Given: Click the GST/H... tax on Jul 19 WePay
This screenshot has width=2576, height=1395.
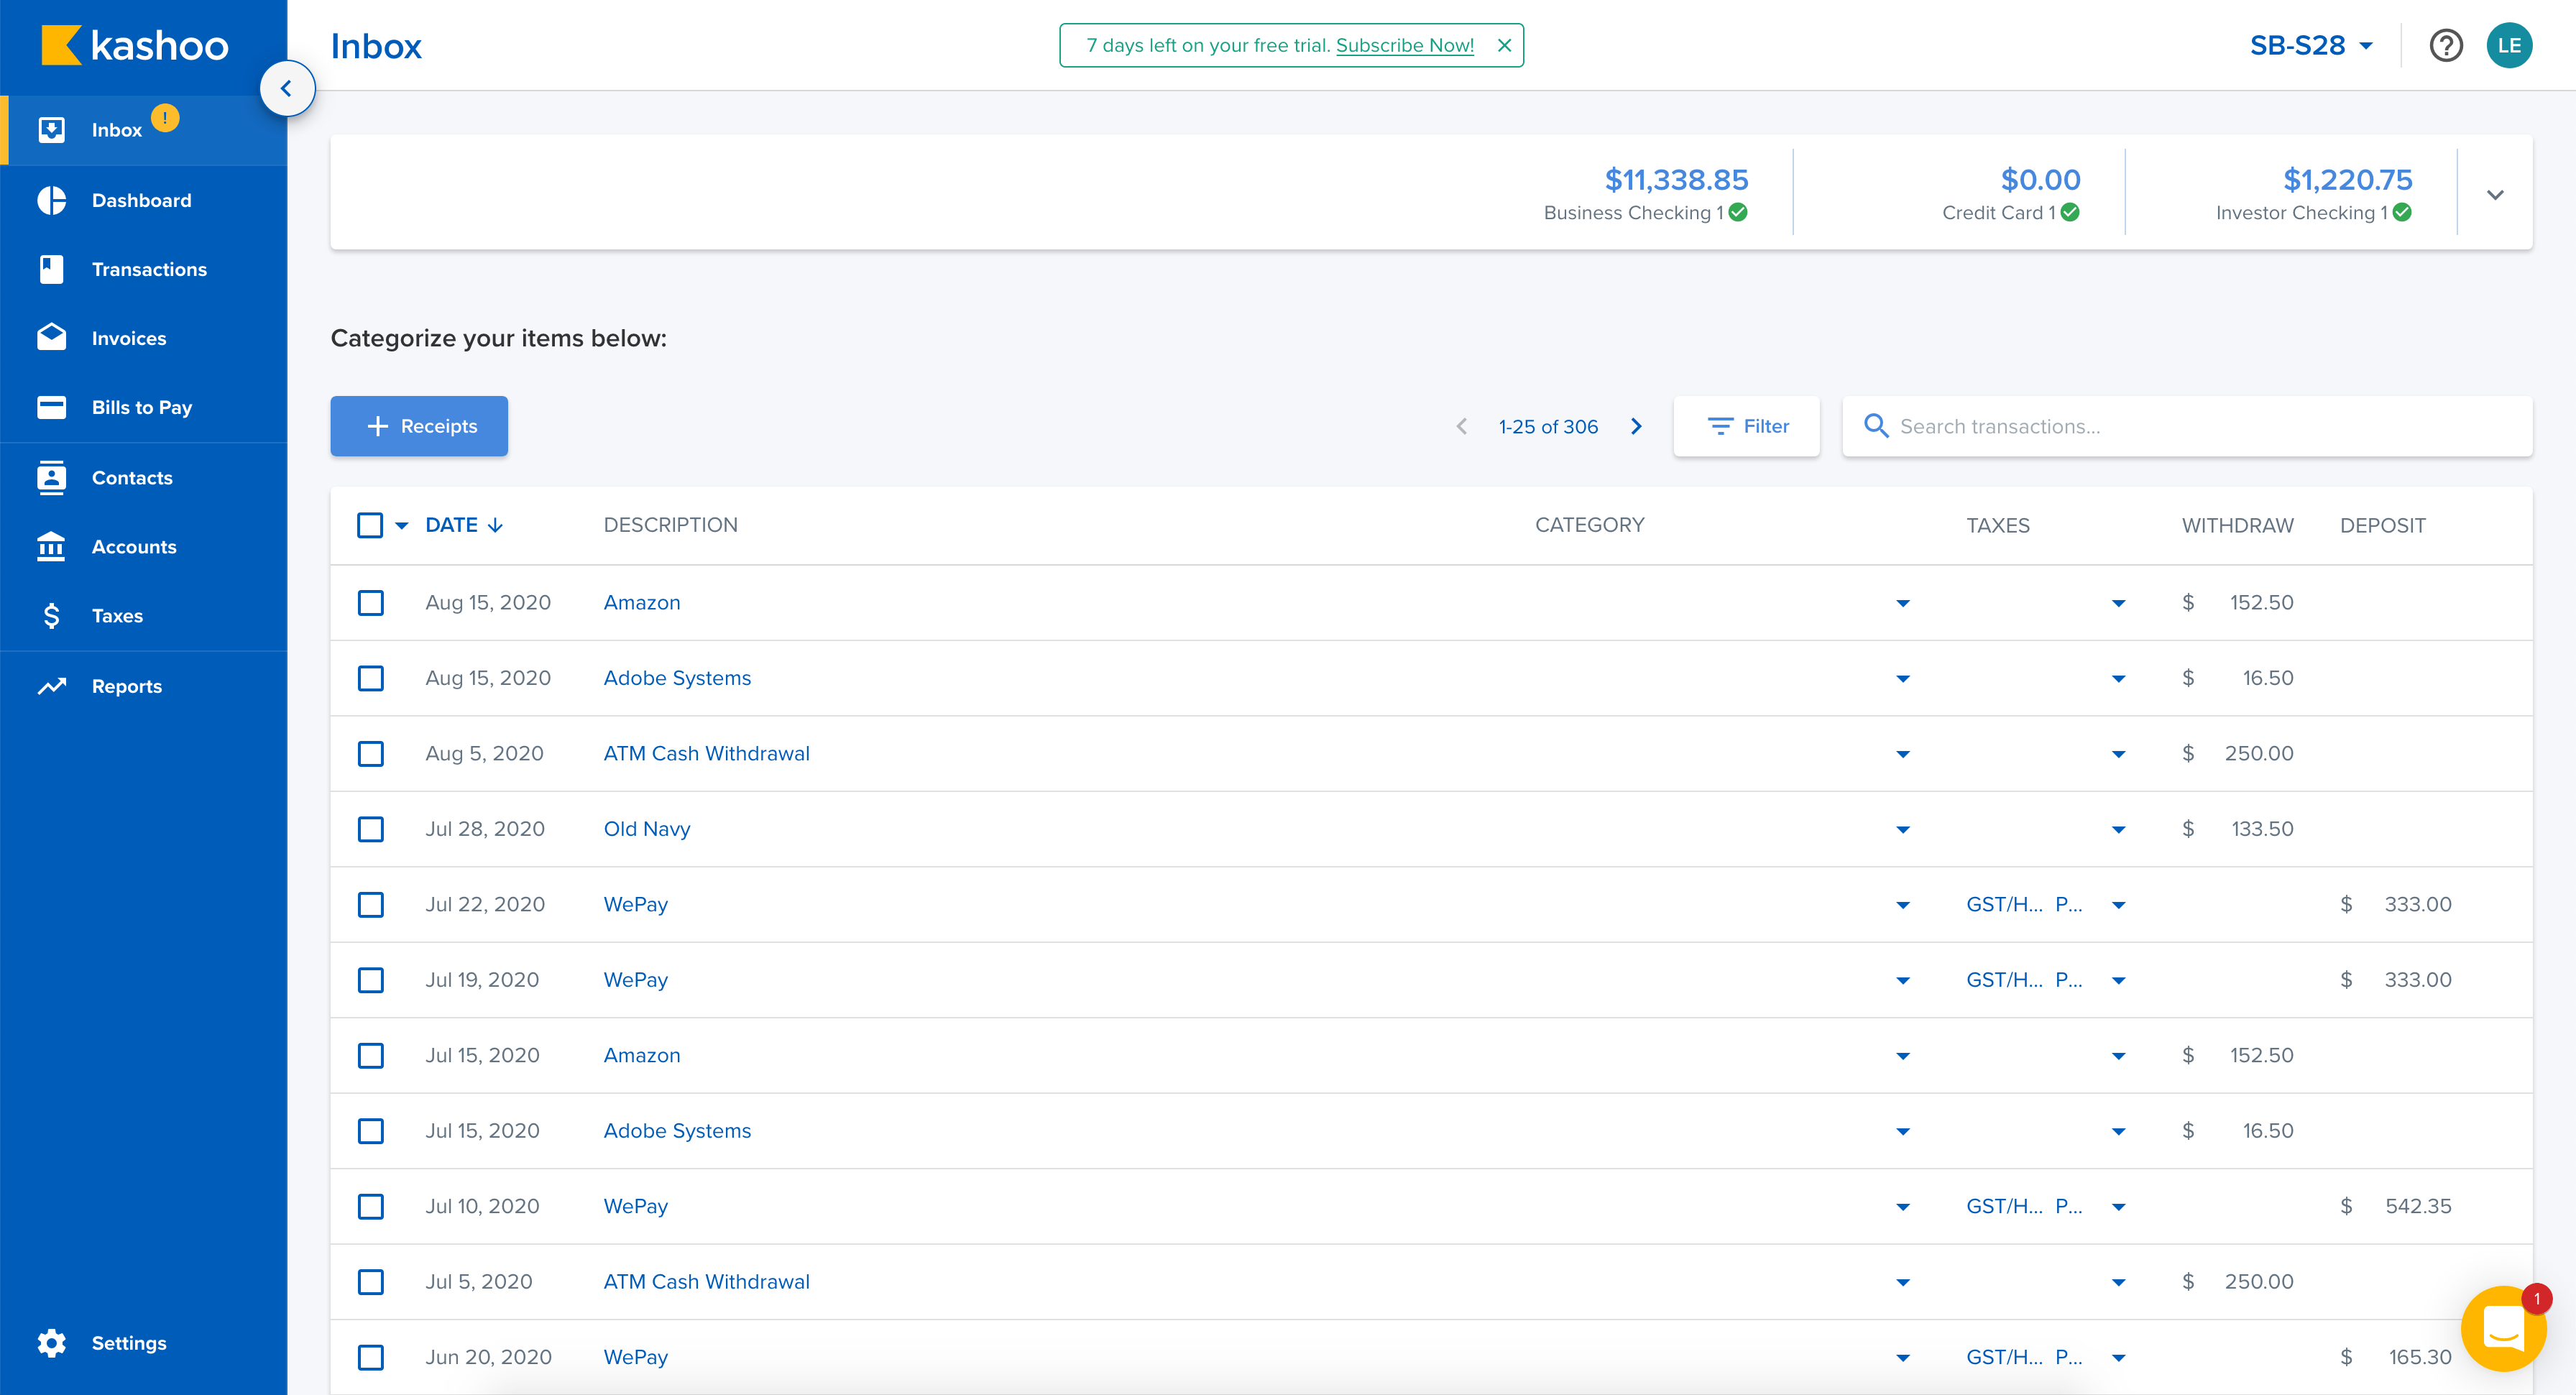Looking at the screenshot, I should [2004, 980].
